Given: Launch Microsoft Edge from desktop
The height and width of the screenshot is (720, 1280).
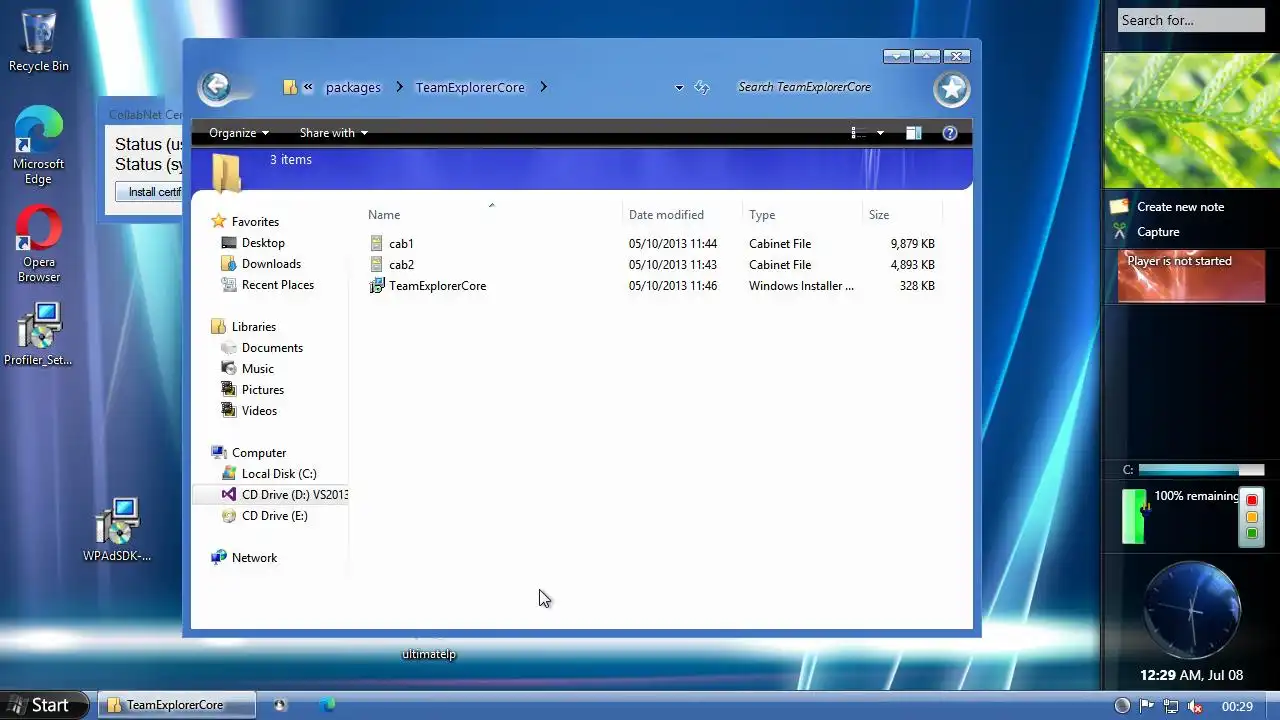Looking at the screenshot, I should coord(38,145).
